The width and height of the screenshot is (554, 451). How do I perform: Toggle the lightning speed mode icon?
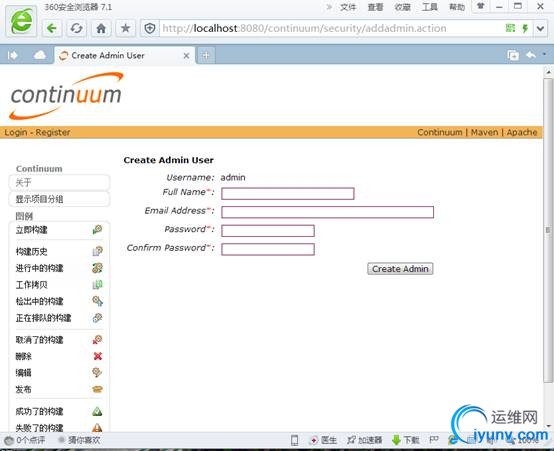[x=525, y=28]
